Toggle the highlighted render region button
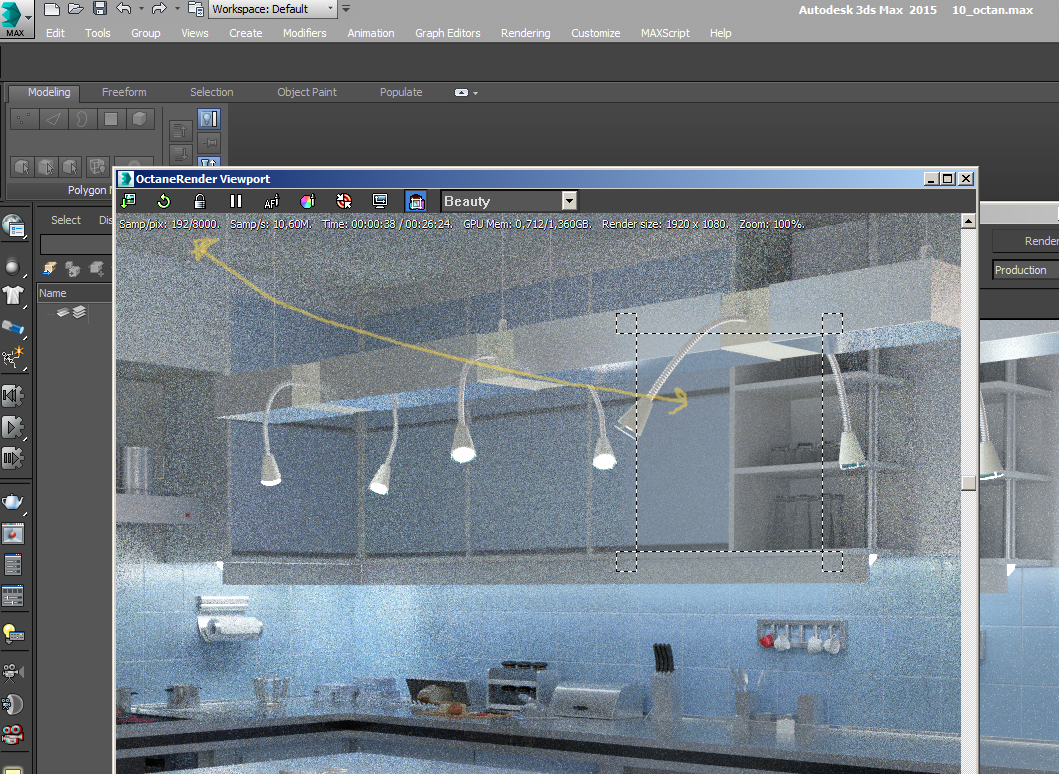Image resolution: width=1059 pixels, height=774 pixels. coord(416,201)
